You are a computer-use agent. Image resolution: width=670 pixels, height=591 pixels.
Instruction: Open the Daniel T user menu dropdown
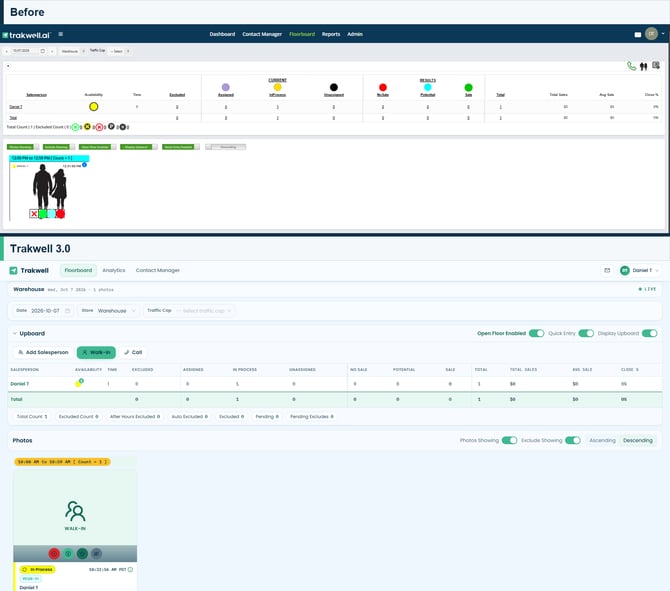(x=639, y=271)
